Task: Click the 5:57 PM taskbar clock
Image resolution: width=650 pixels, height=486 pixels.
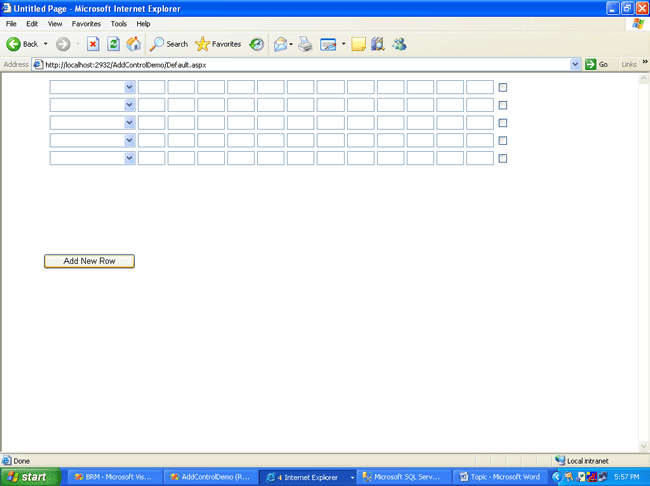Action: click(x=626, y=477)
